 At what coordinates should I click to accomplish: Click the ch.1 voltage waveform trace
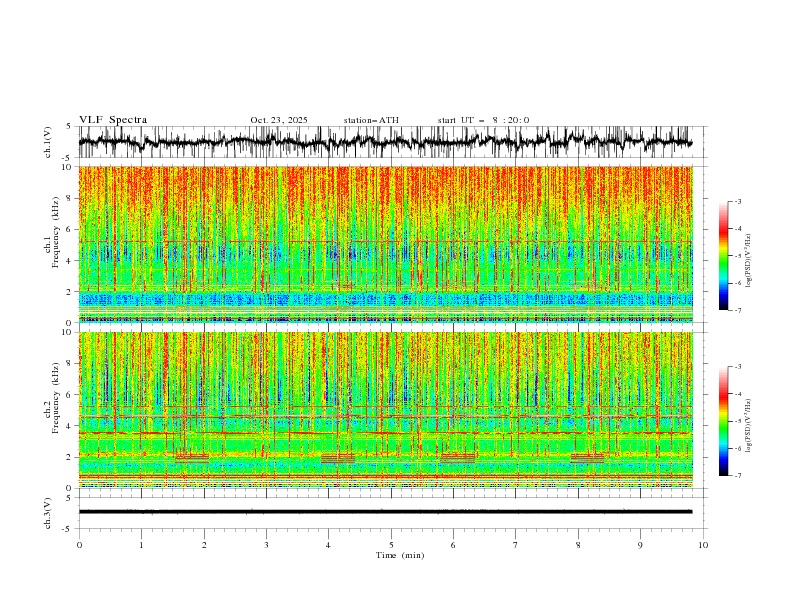coord(385,142)
